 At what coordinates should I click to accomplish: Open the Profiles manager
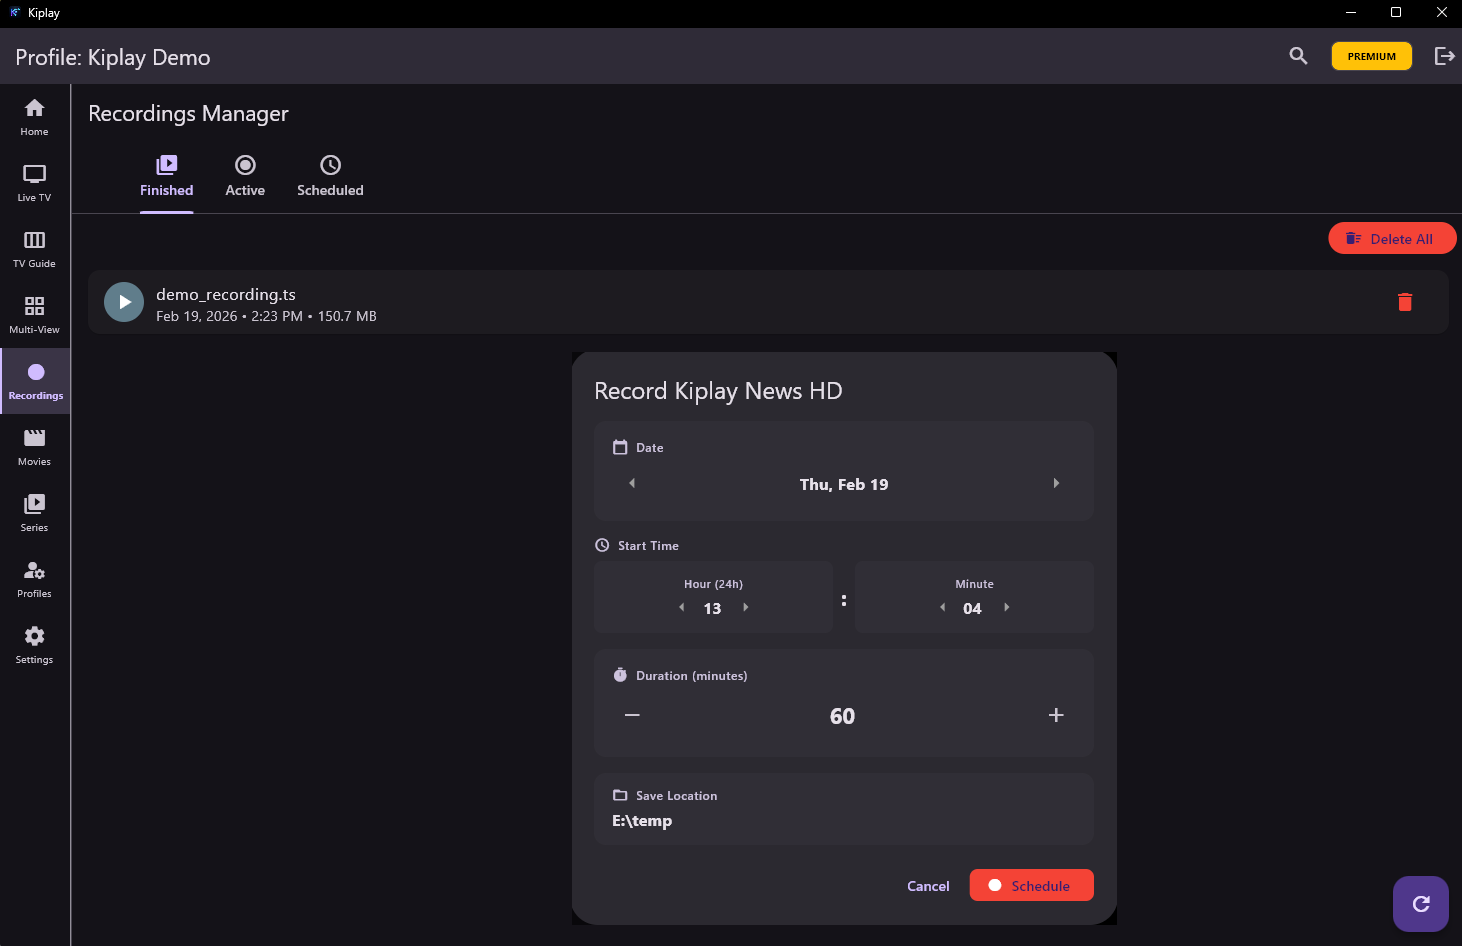click(x=34, y=578)
